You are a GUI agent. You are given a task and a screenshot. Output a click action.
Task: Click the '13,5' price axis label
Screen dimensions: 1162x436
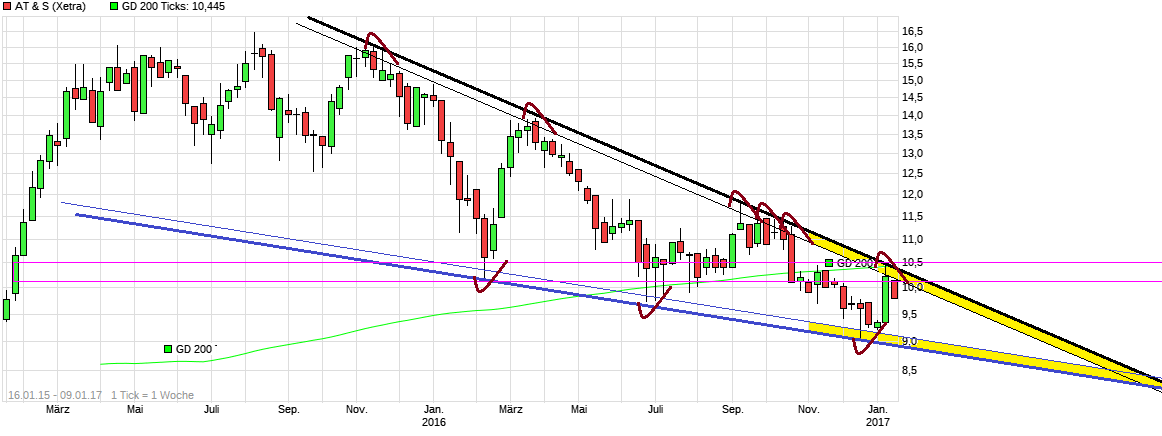(912, 134)
